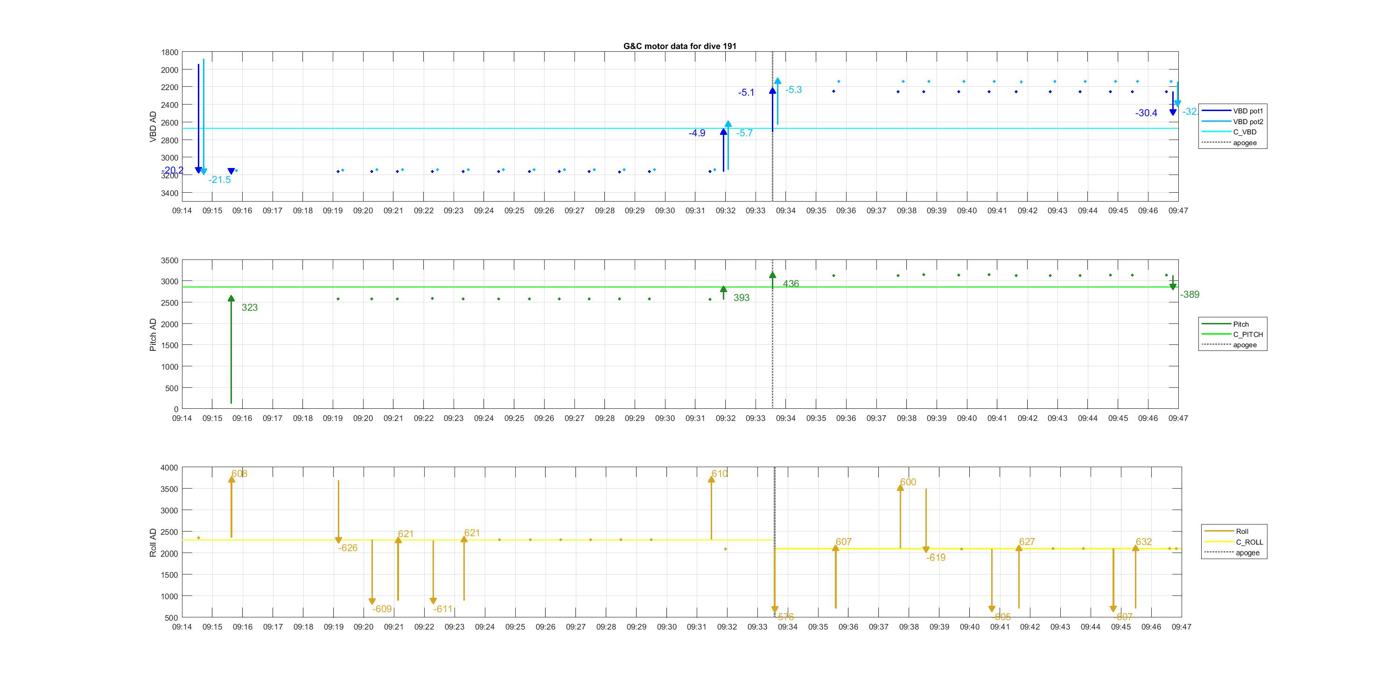The height and width of the screenshot is (693, 1400).
Task: Click the roll down-arrow labeled -626
Action: click(x=338, y=512)
